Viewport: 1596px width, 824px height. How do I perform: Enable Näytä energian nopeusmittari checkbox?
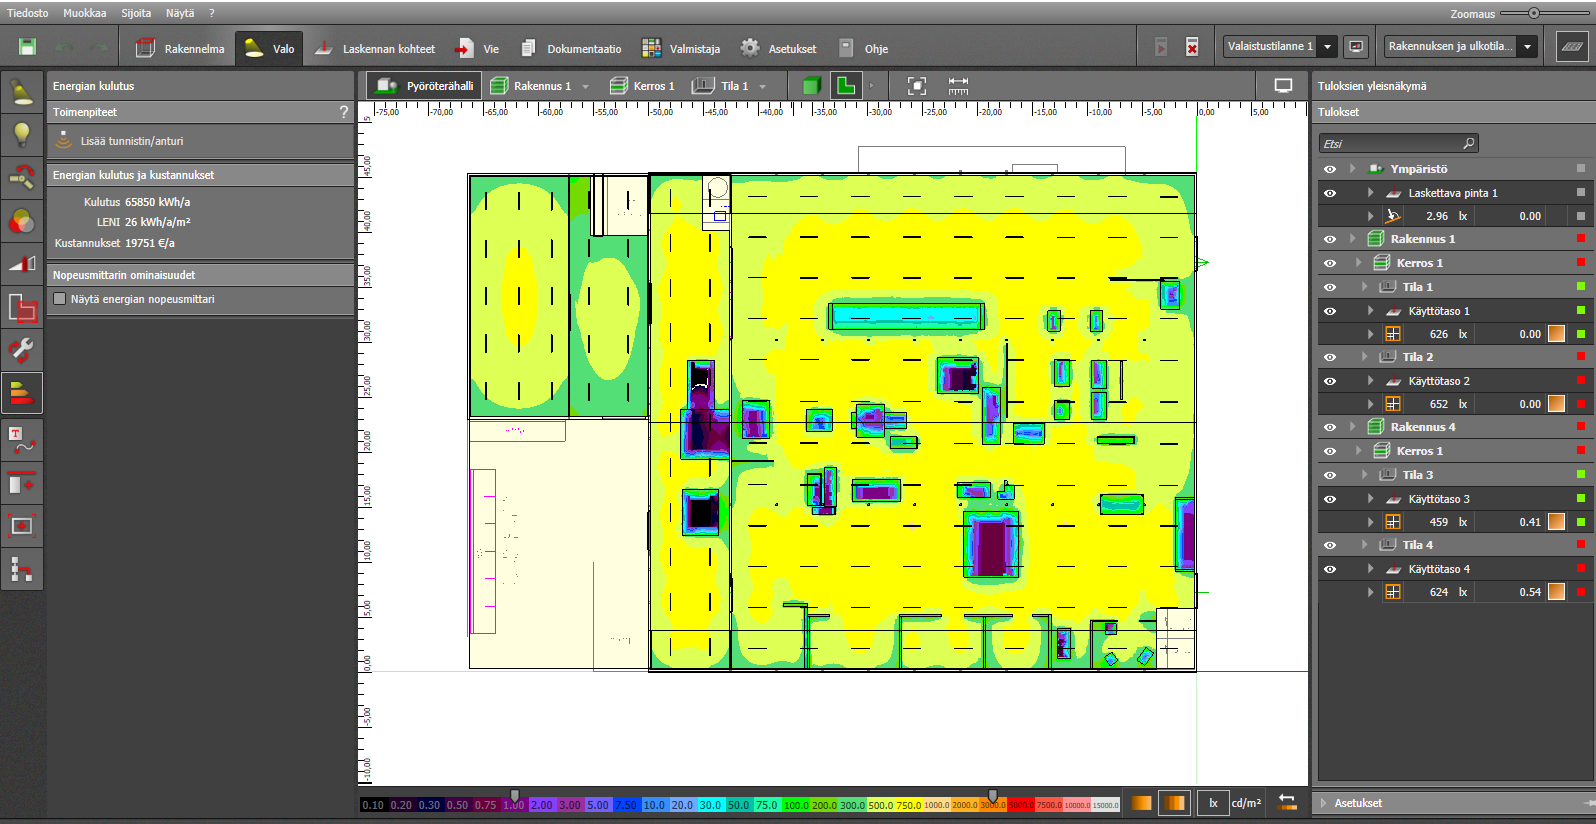(x=60, y=299)
